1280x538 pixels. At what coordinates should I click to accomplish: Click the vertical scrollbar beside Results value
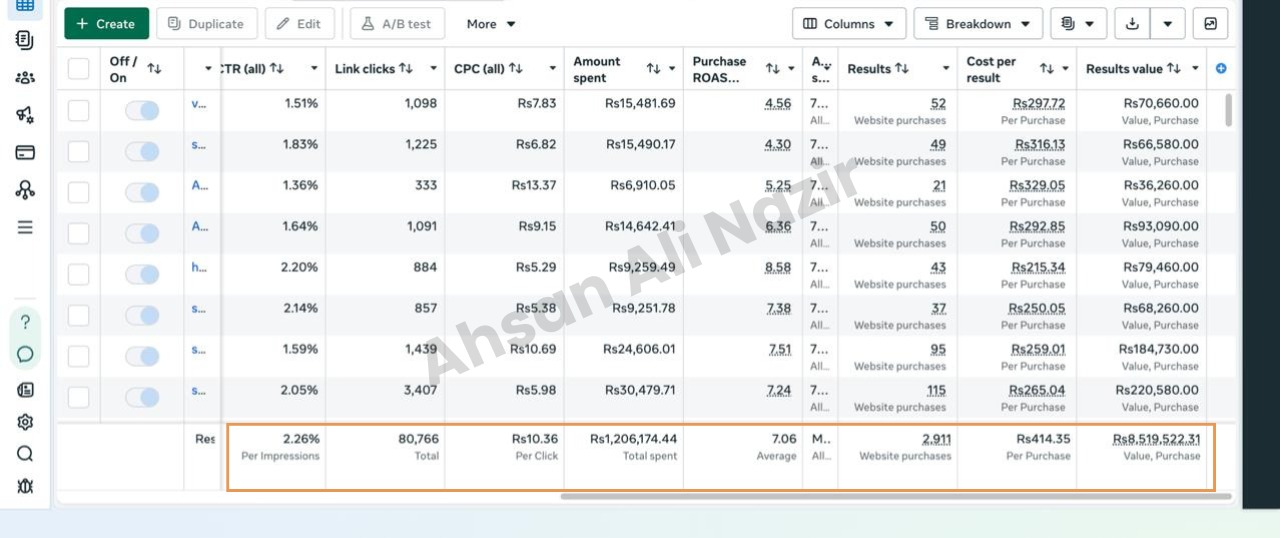coord(1228,110)
